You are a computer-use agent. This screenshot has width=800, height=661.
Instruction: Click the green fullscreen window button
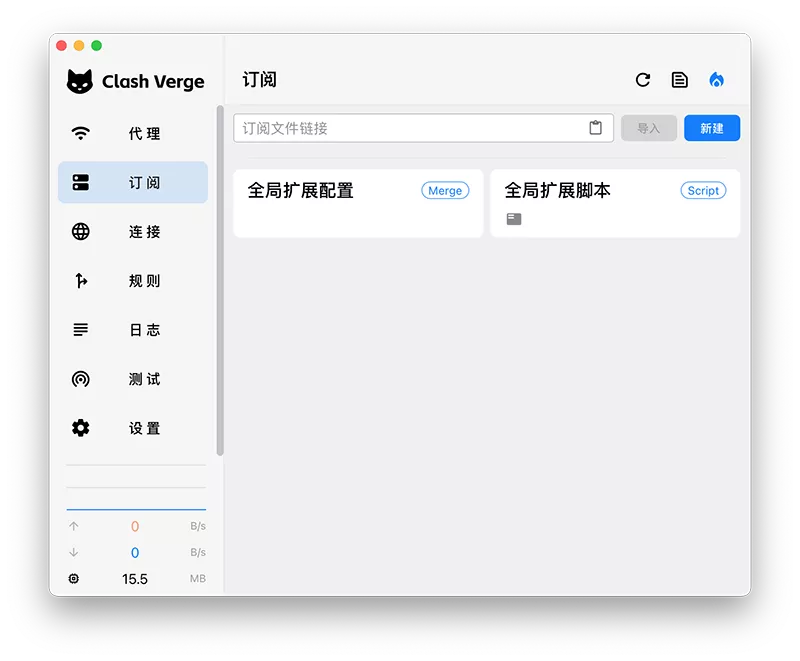[x=96, y=45]
